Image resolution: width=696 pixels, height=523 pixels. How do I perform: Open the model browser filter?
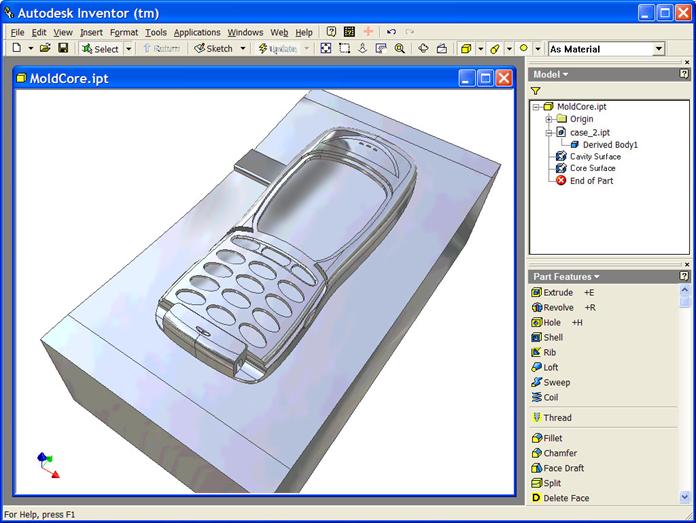tap(536, 91)
